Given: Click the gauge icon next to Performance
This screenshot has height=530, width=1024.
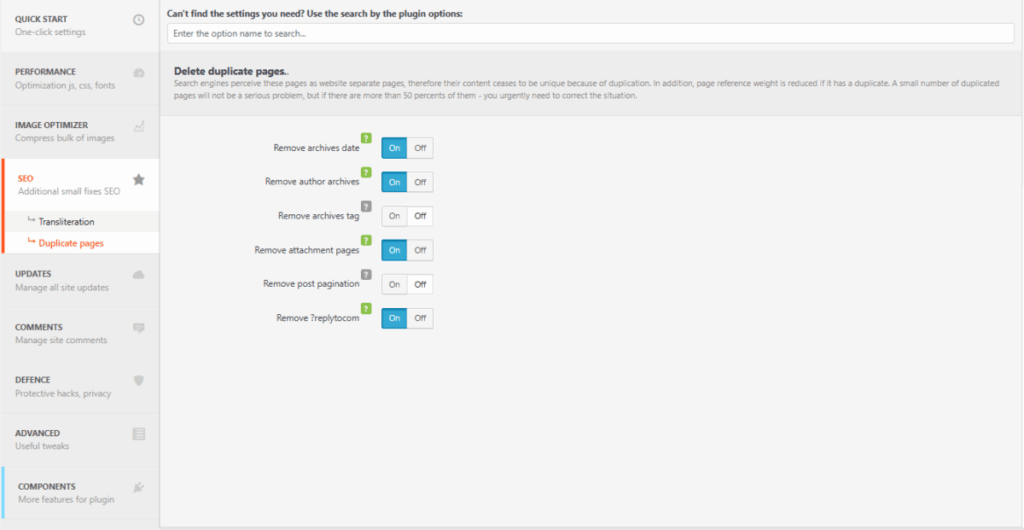Looking at the screenshot, I should coord(139,73).
